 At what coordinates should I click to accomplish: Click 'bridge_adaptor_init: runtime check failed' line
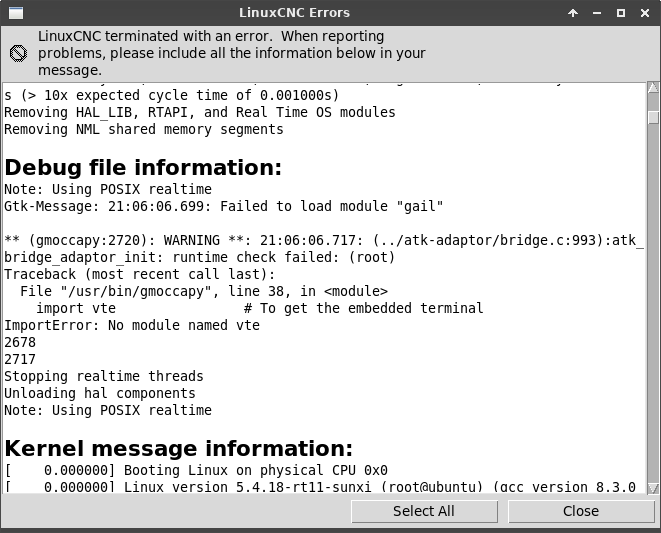coord(199,257)
